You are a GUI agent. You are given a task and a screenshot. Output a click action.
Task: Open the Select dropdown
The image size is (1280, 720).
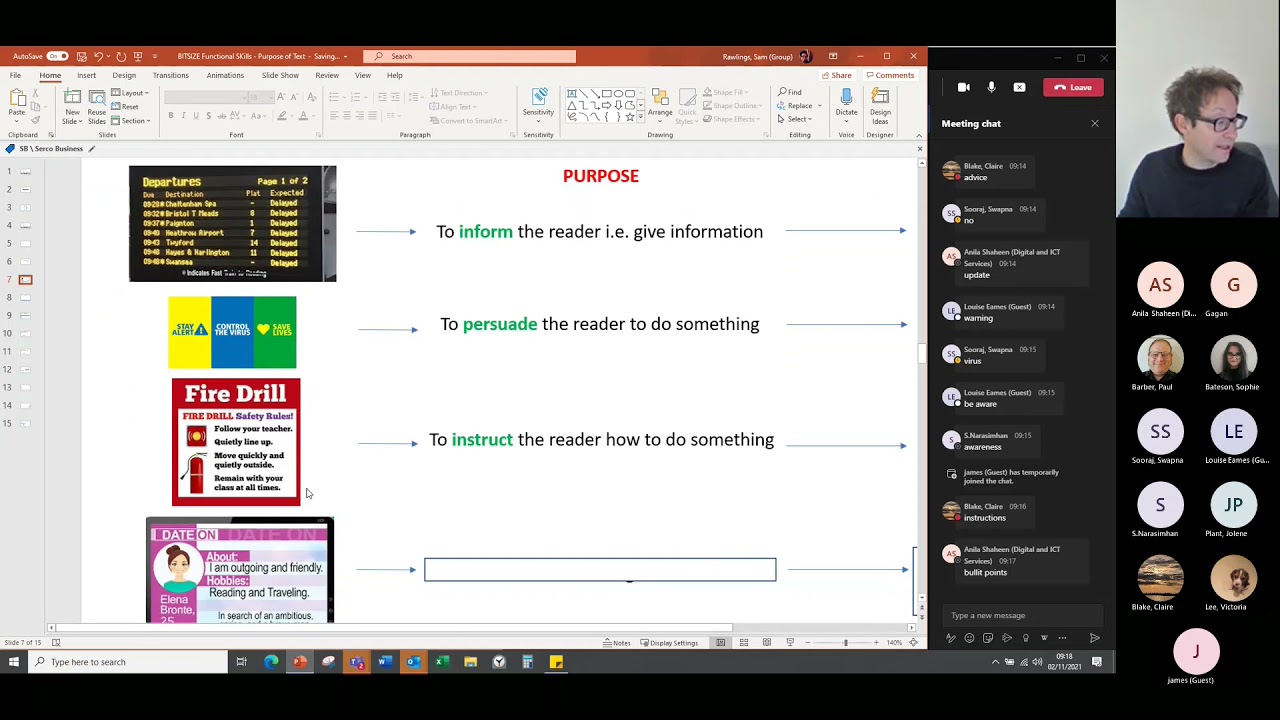(797, 119)
